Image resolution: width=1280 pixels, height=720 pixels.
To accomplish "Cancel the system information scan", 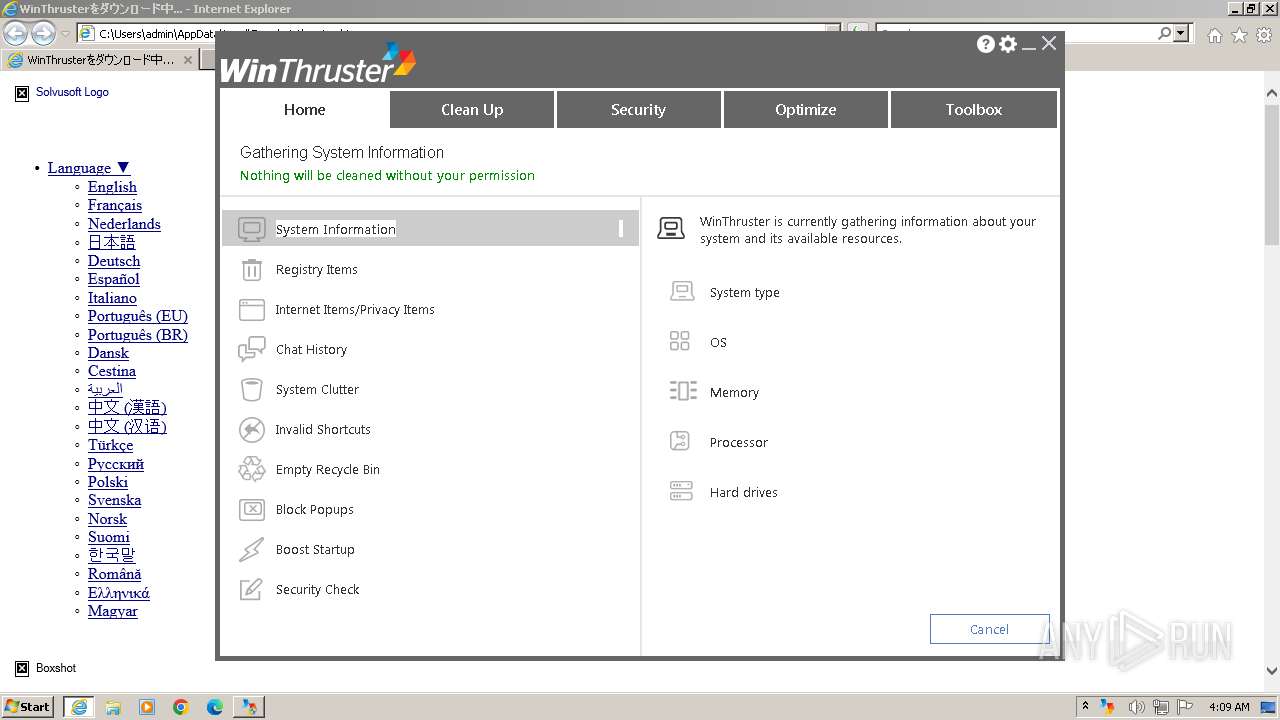I will point(989,629).
